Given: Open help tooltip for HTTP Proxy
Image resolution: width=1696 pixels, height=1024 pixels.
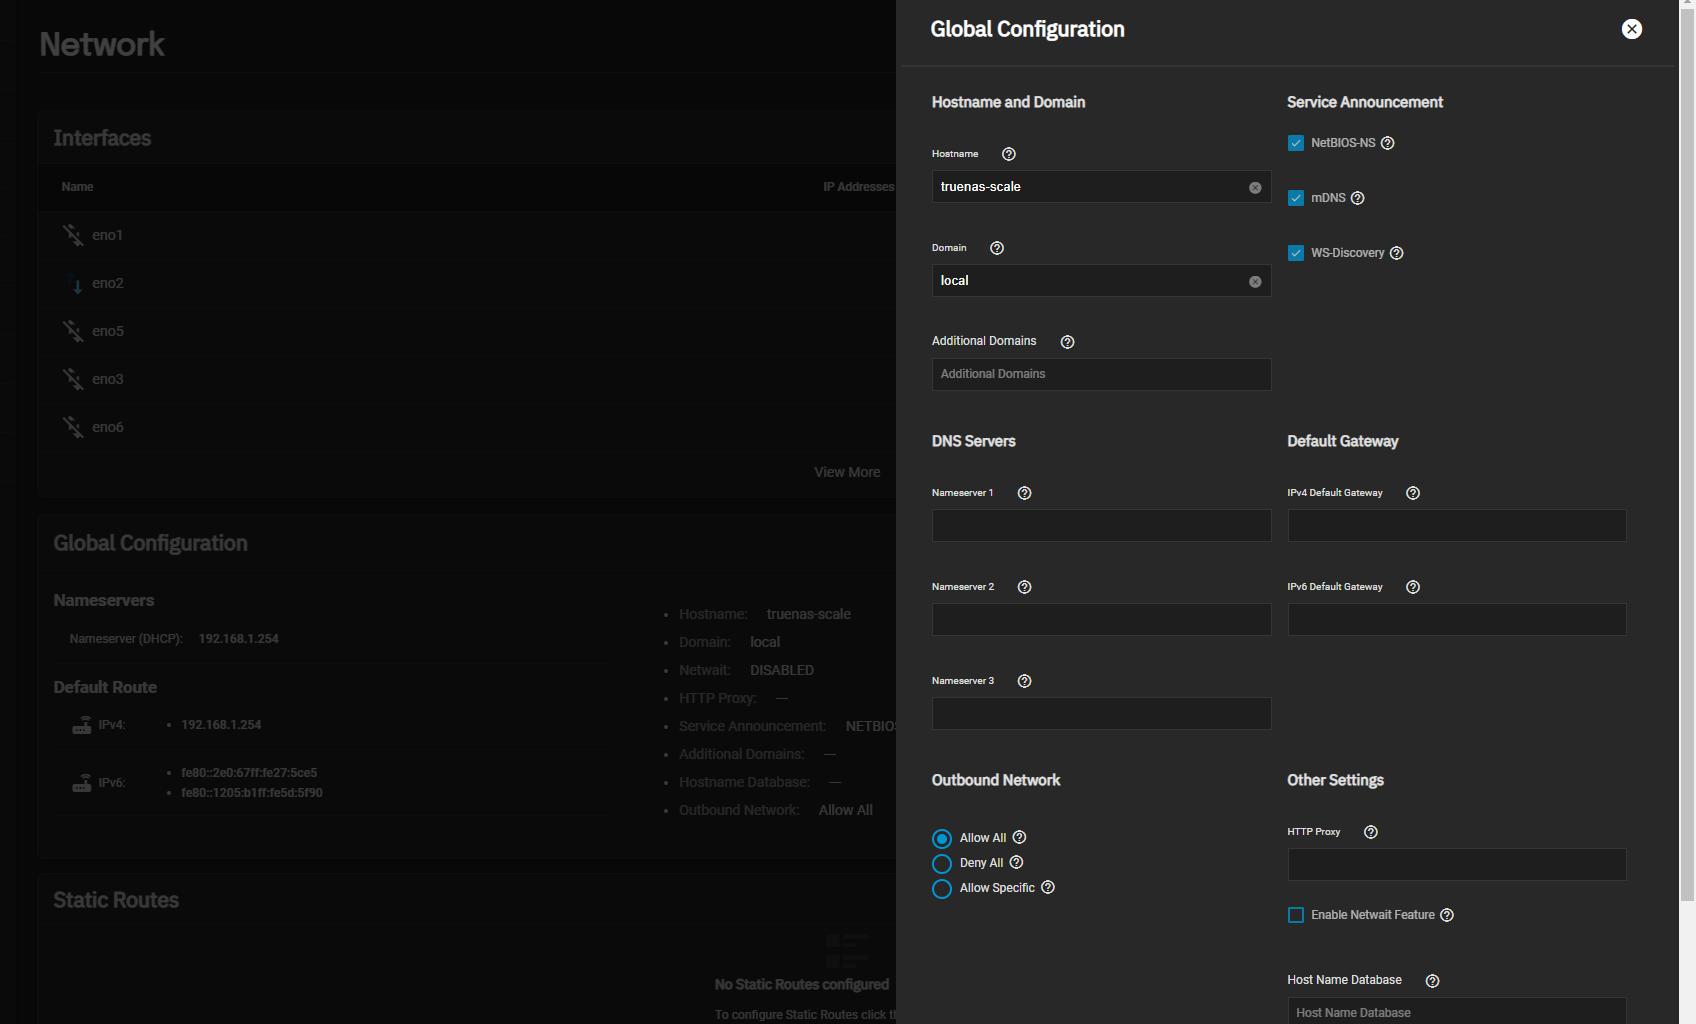Looking at the screenshot, I should tap(1370, 832).
